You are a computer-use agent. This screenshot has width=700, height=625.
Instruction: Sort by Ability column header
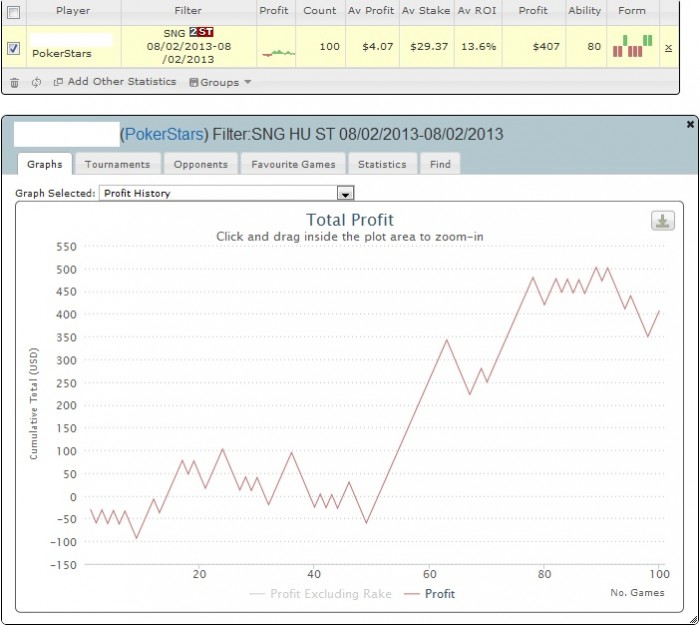(585, 10)
